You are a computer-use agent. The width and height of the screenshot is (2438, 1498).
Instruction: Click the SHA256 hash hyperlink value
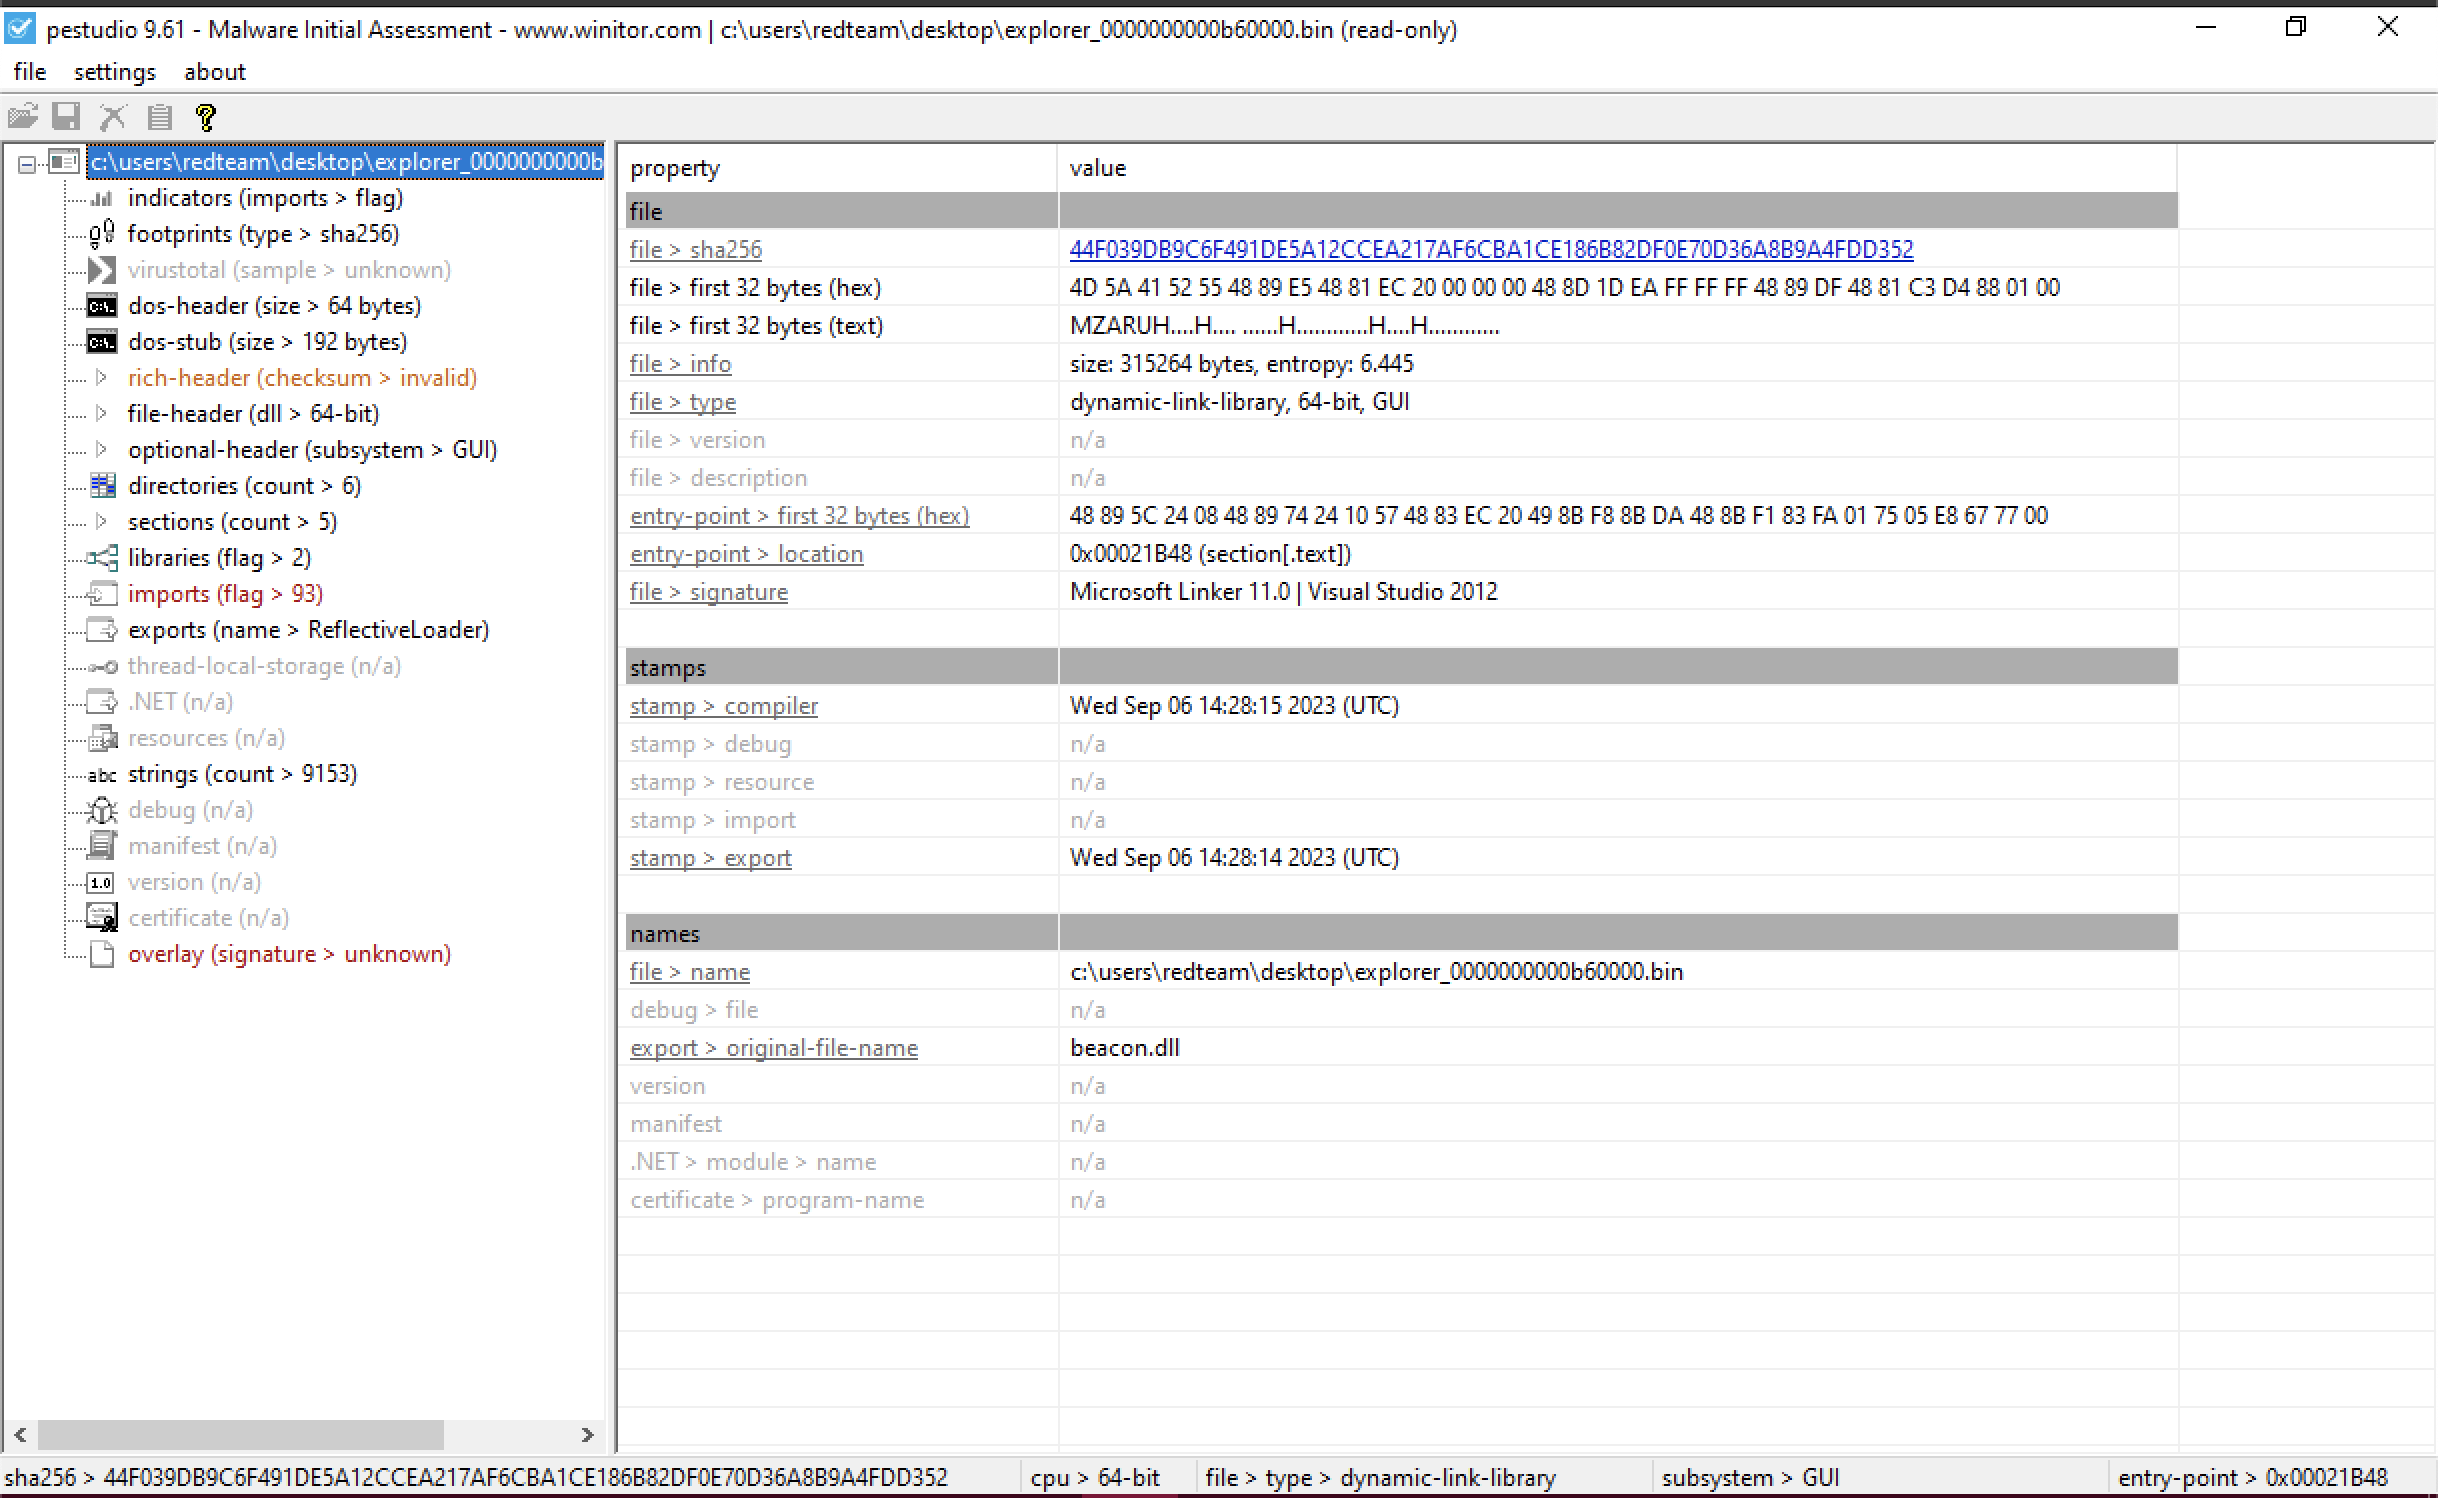pos(1491,250)
